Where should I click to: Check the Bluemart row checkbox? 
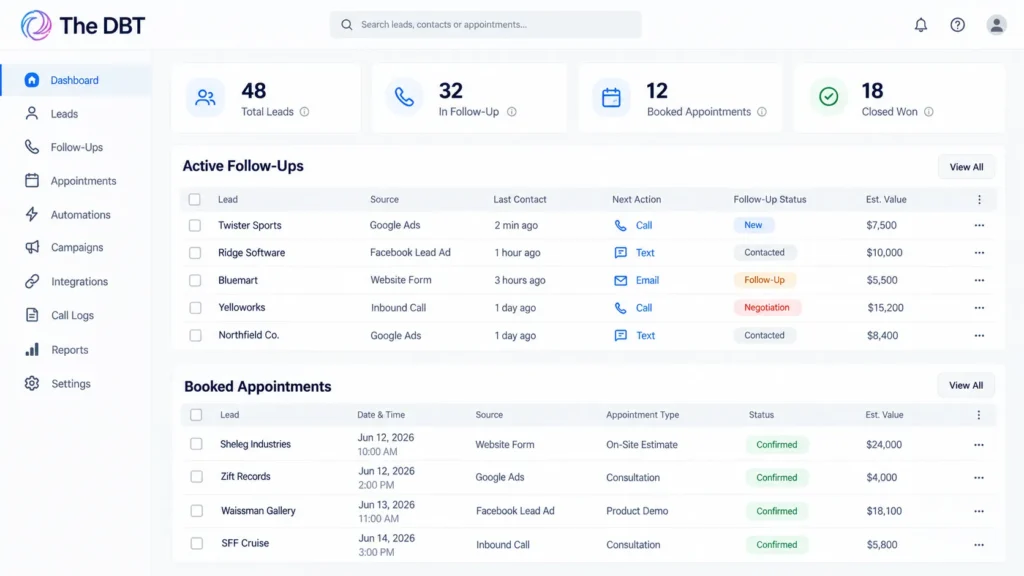tap(195, 280)
